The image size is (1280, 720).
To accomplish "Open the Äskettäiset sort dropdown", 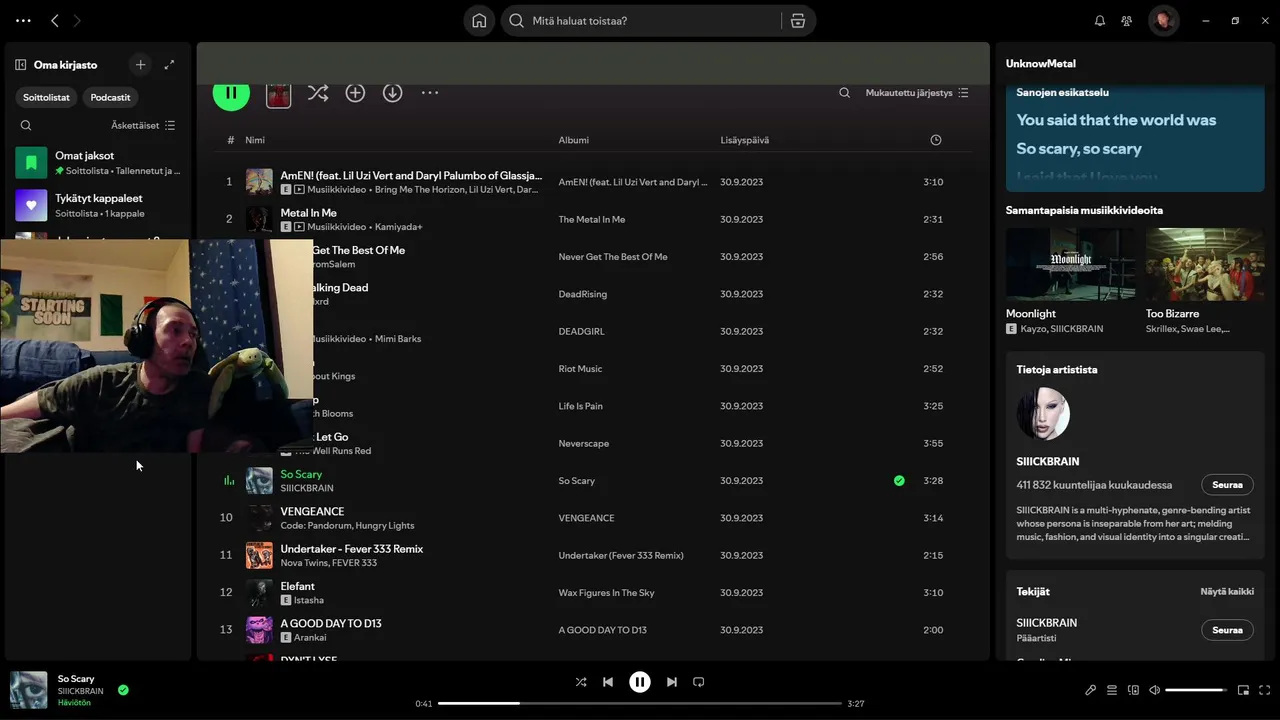I will [143, 125].
